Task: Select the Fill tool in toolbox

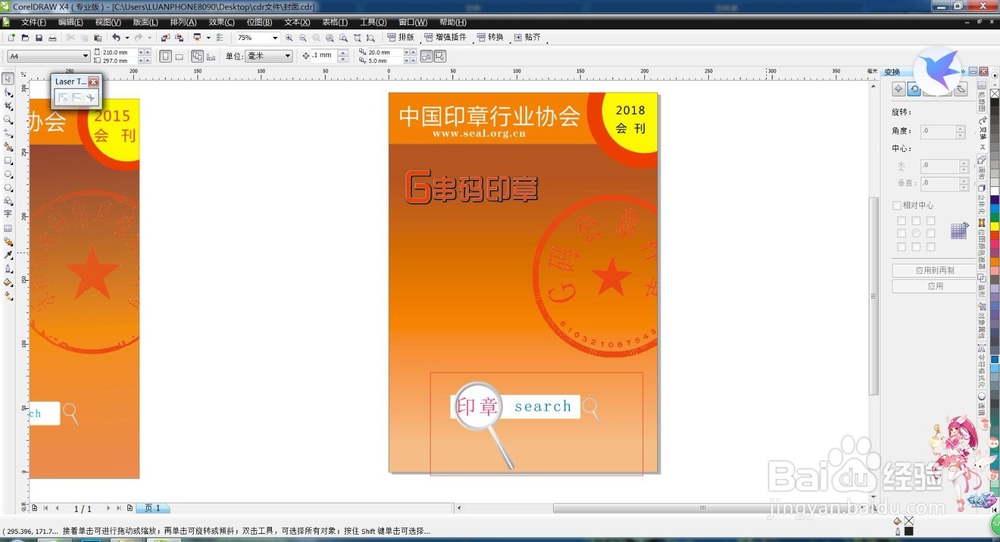Action: click(8, 282)
